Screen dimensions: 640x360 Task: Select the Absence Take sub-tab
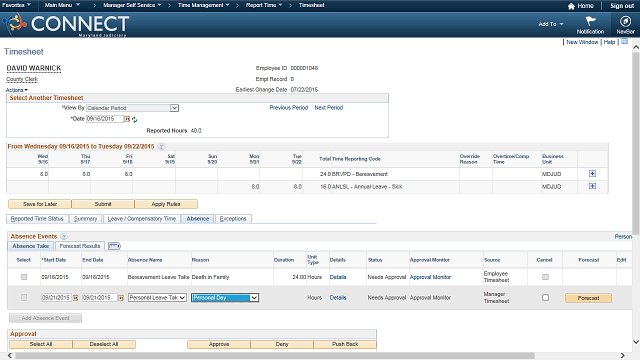pyautogui.click(x=31, y=246)
